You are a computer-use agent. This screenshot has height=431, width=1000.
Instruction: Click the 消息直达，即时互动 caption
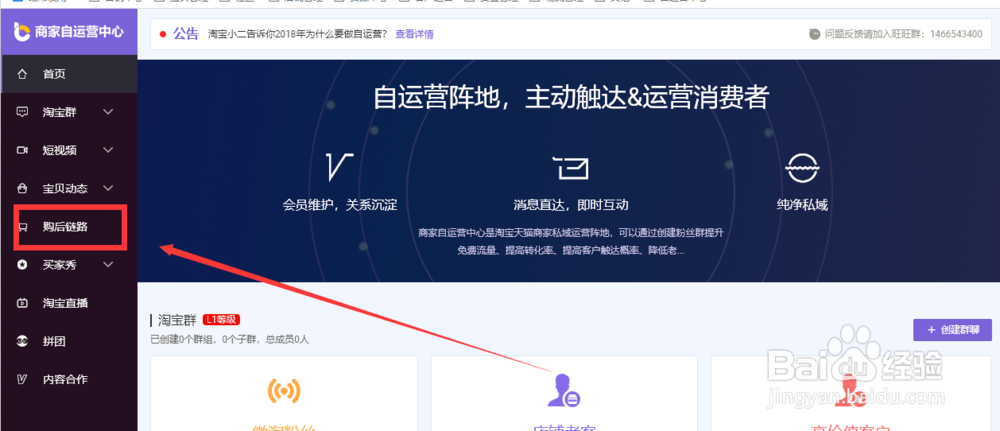[571, 205]
